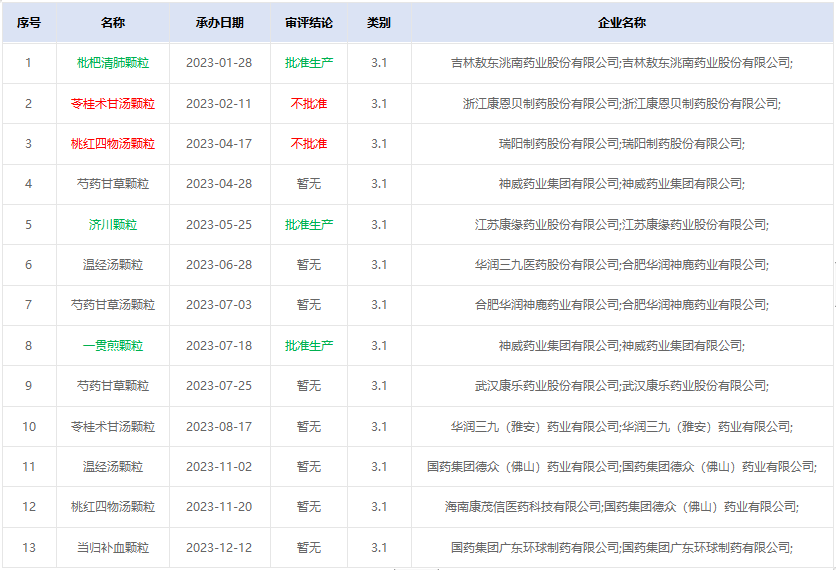Click date 2023-02-11
This screenshot has width=836, height=570.
[219, 103]
